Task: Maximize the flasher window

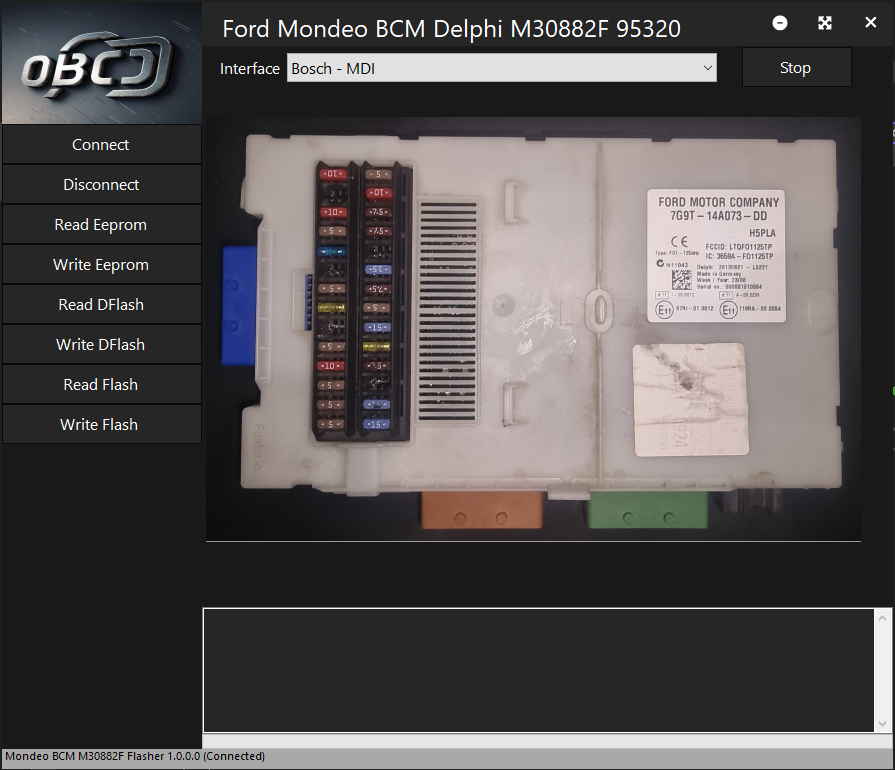Action: click(x=825, y=23)
